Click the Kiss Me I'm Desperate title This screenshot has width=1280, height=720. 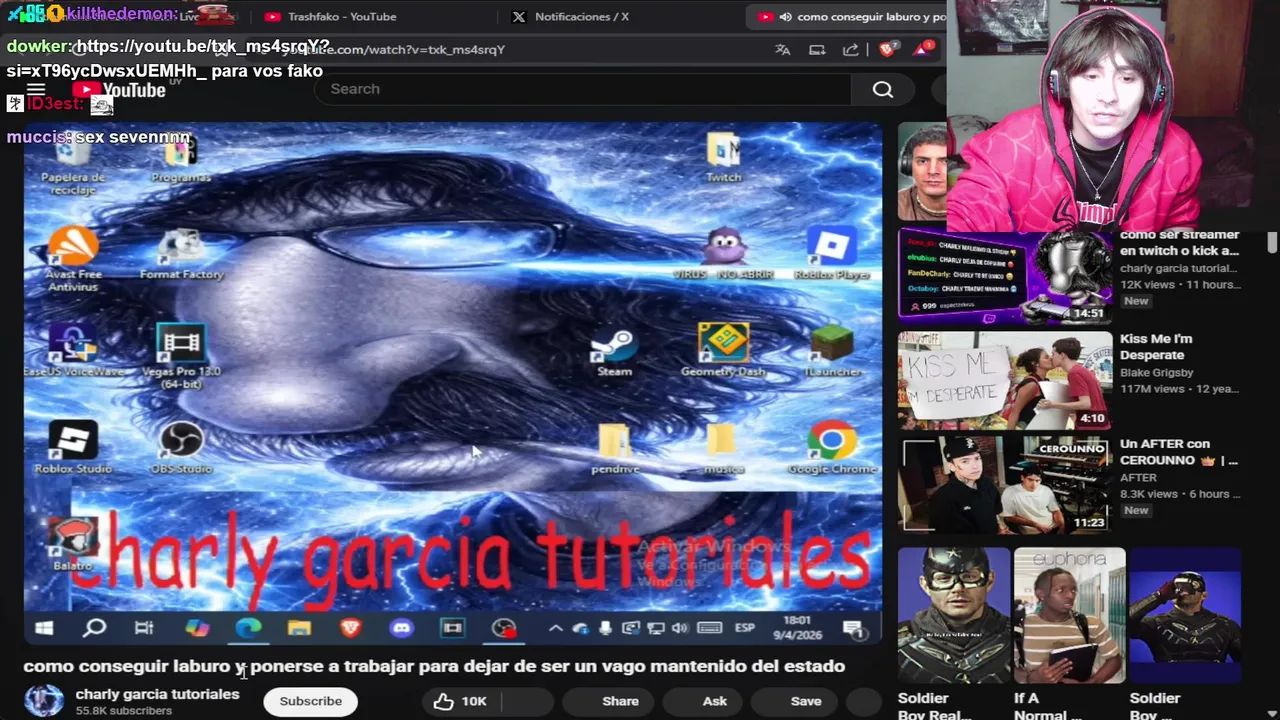point(1156,347)
